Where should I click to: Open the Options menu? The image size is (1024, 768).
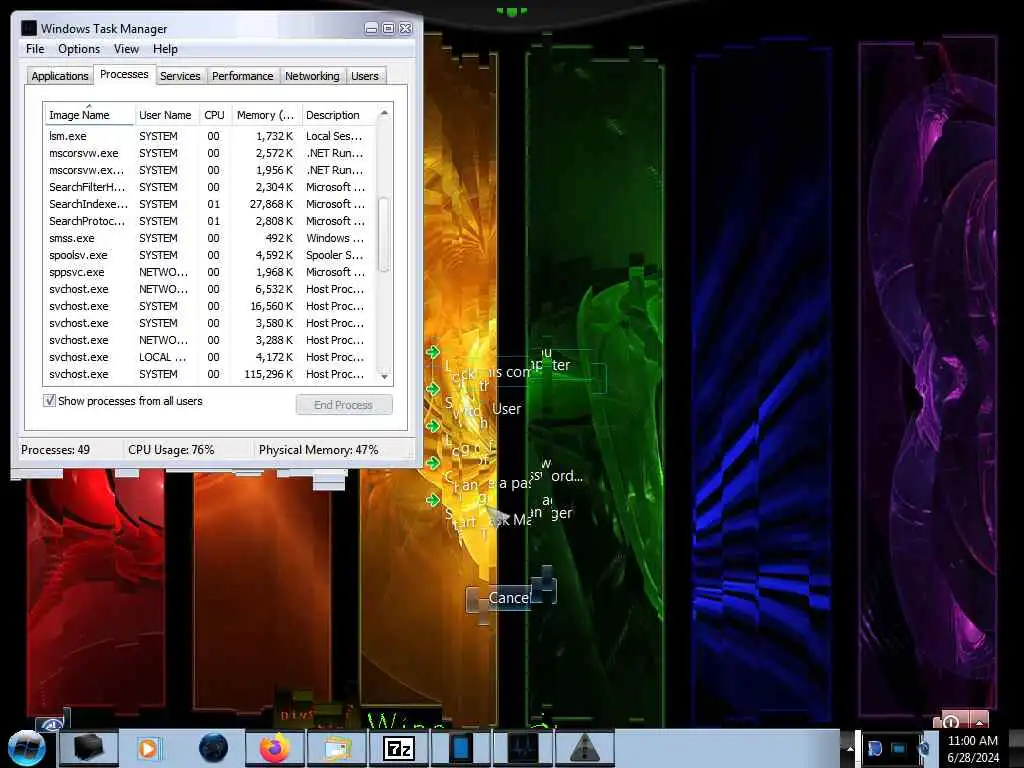click(x=79, y=49)
